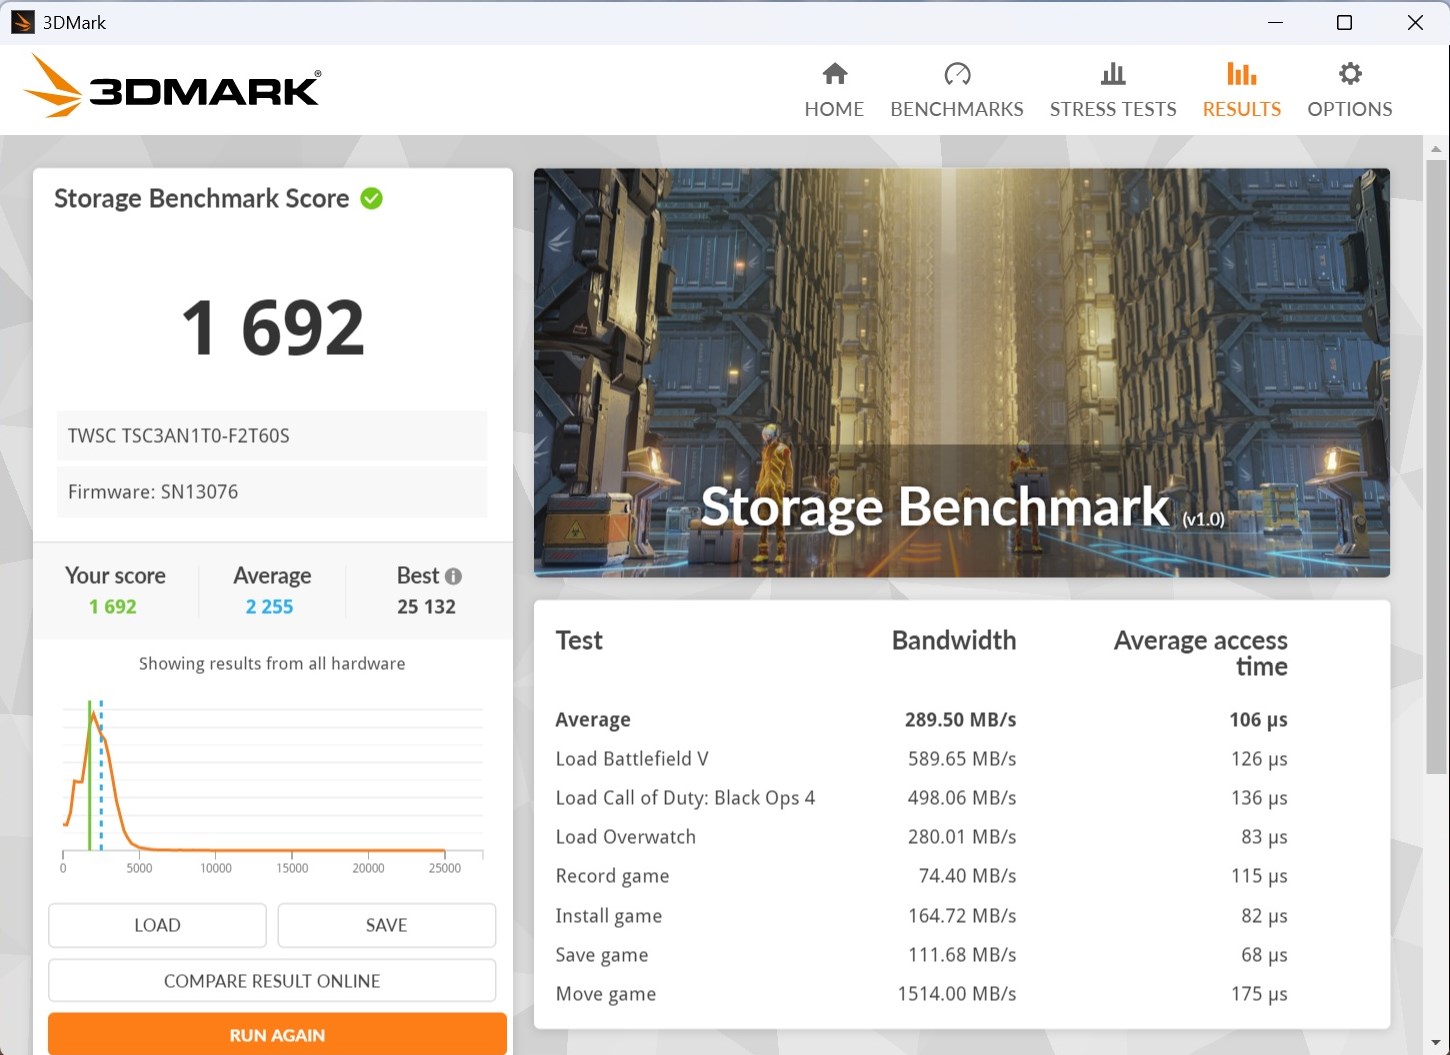
Task: Close the 3DMark window
Action: 1415,22
